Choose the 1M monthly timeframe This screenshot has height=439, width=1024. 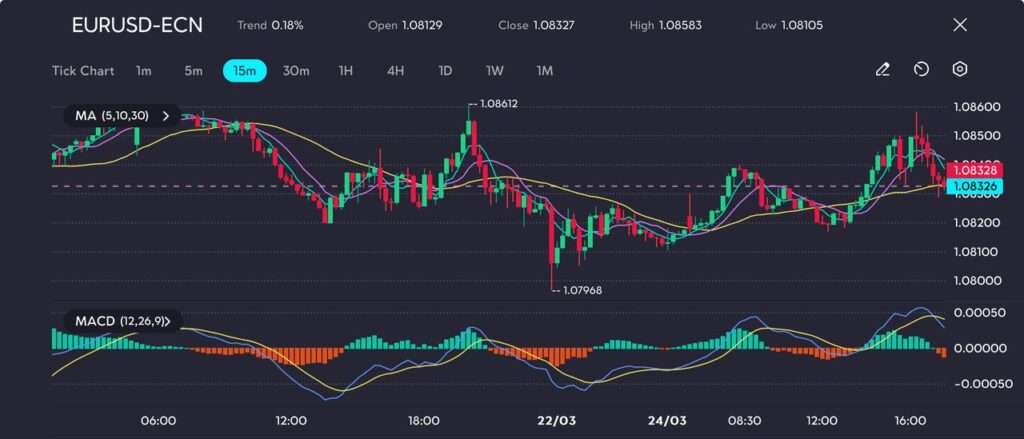(544, 71)
